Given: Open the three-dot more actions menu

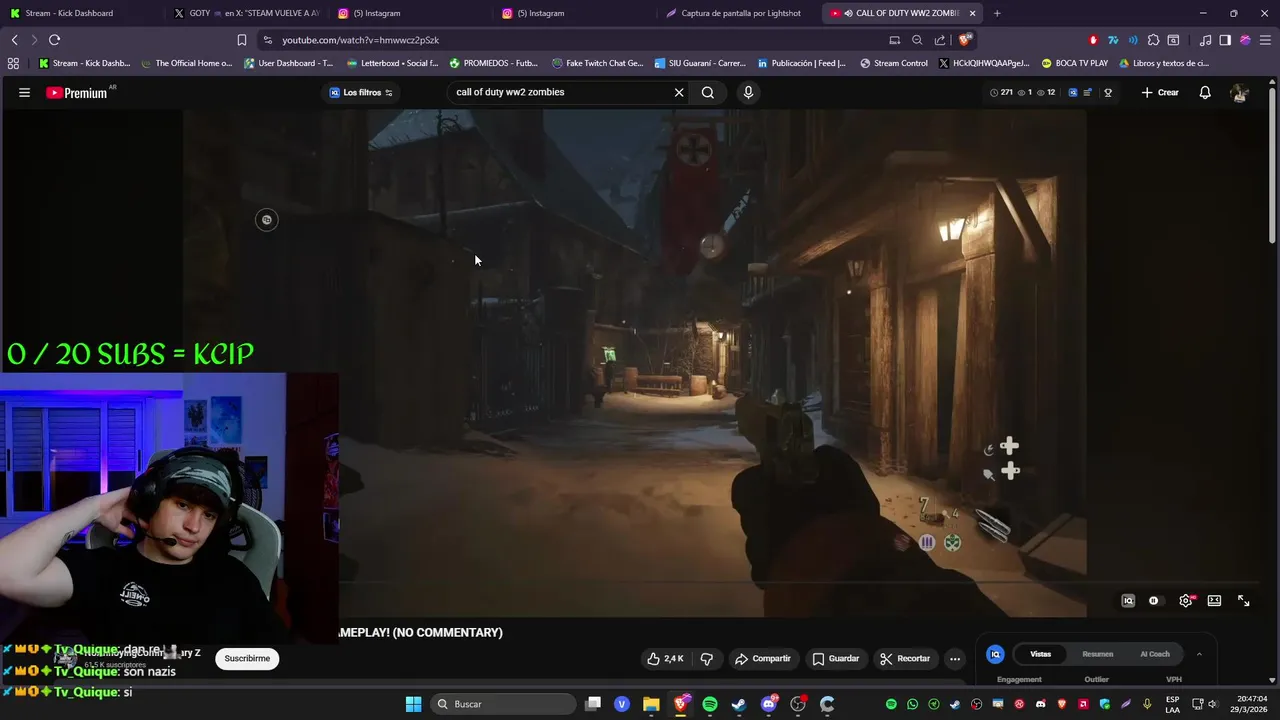Looking at the screenshot, I should pos(955,658).
